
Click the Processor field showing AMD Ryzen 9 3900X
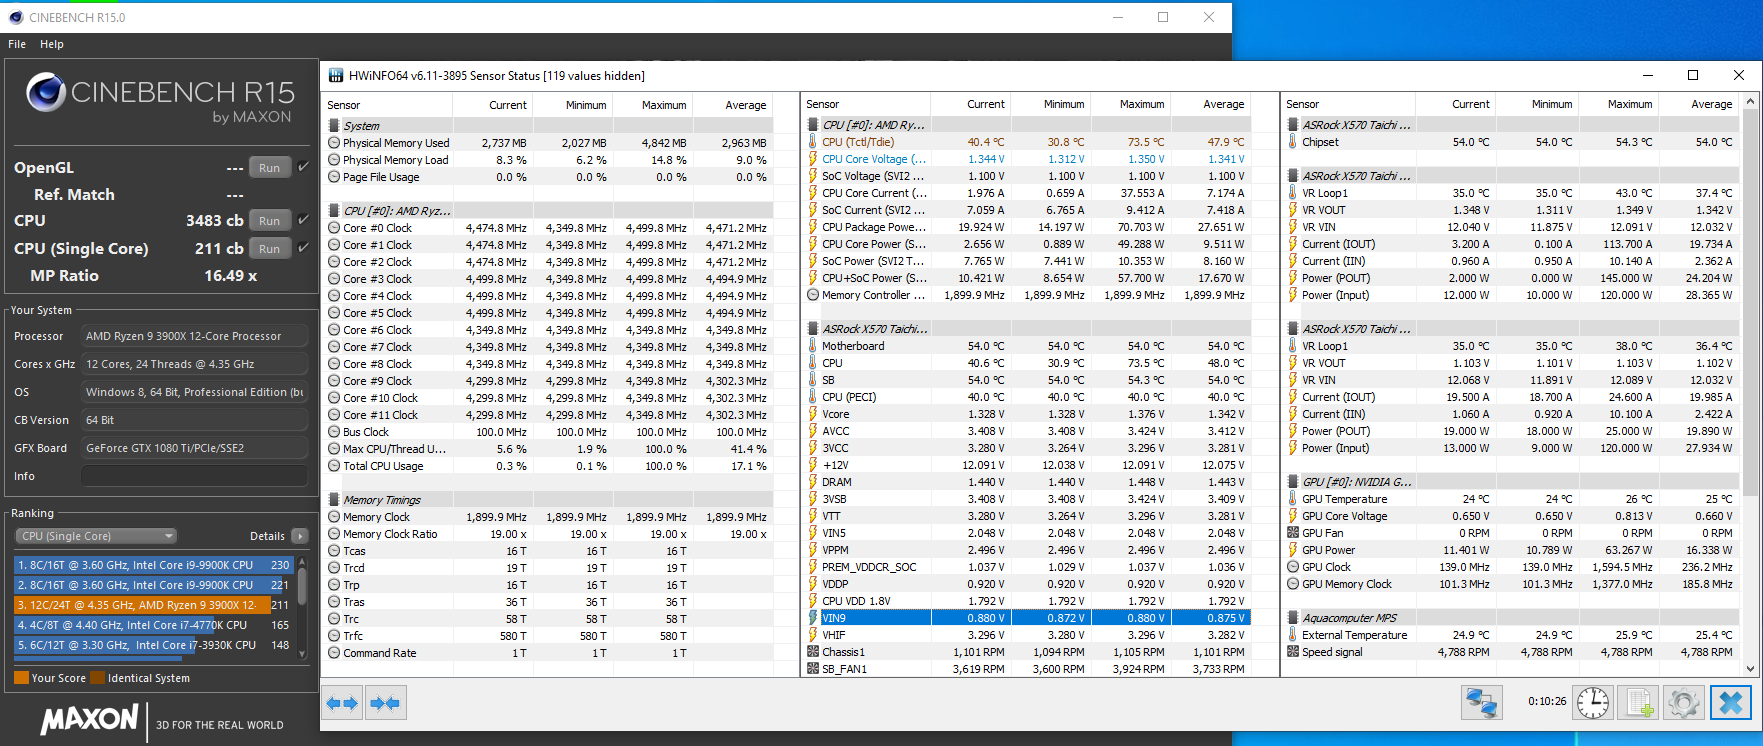194,336
